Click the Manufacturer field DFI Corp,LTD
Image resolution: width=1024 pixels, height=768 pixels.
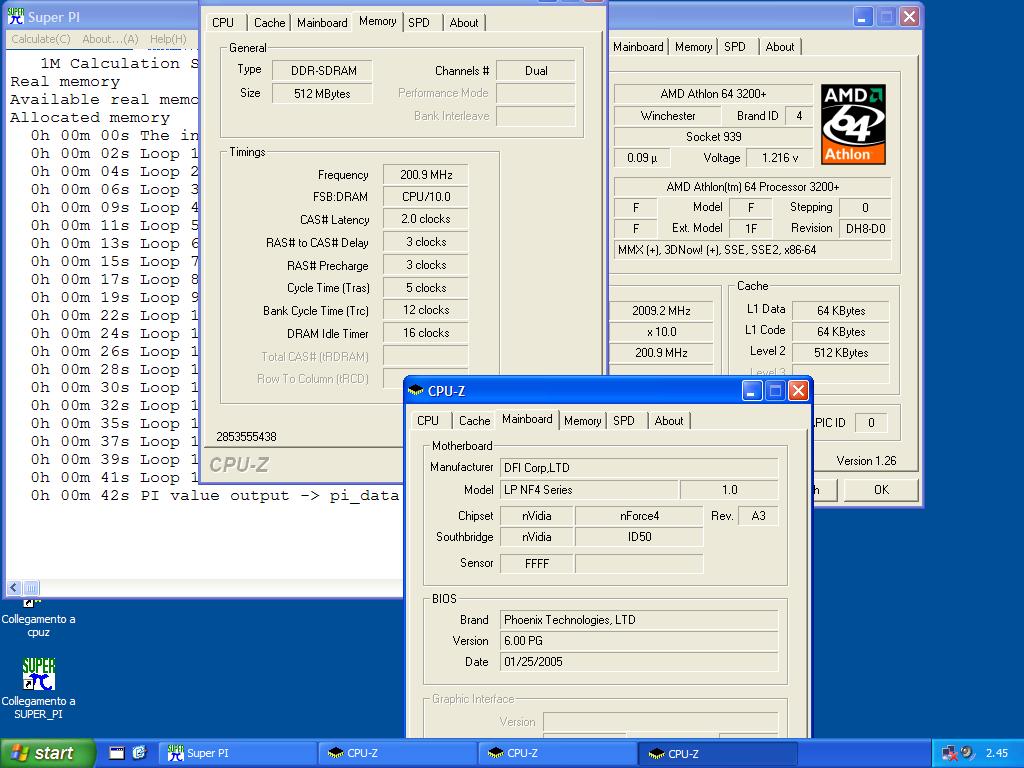click(x=639, y=468)
